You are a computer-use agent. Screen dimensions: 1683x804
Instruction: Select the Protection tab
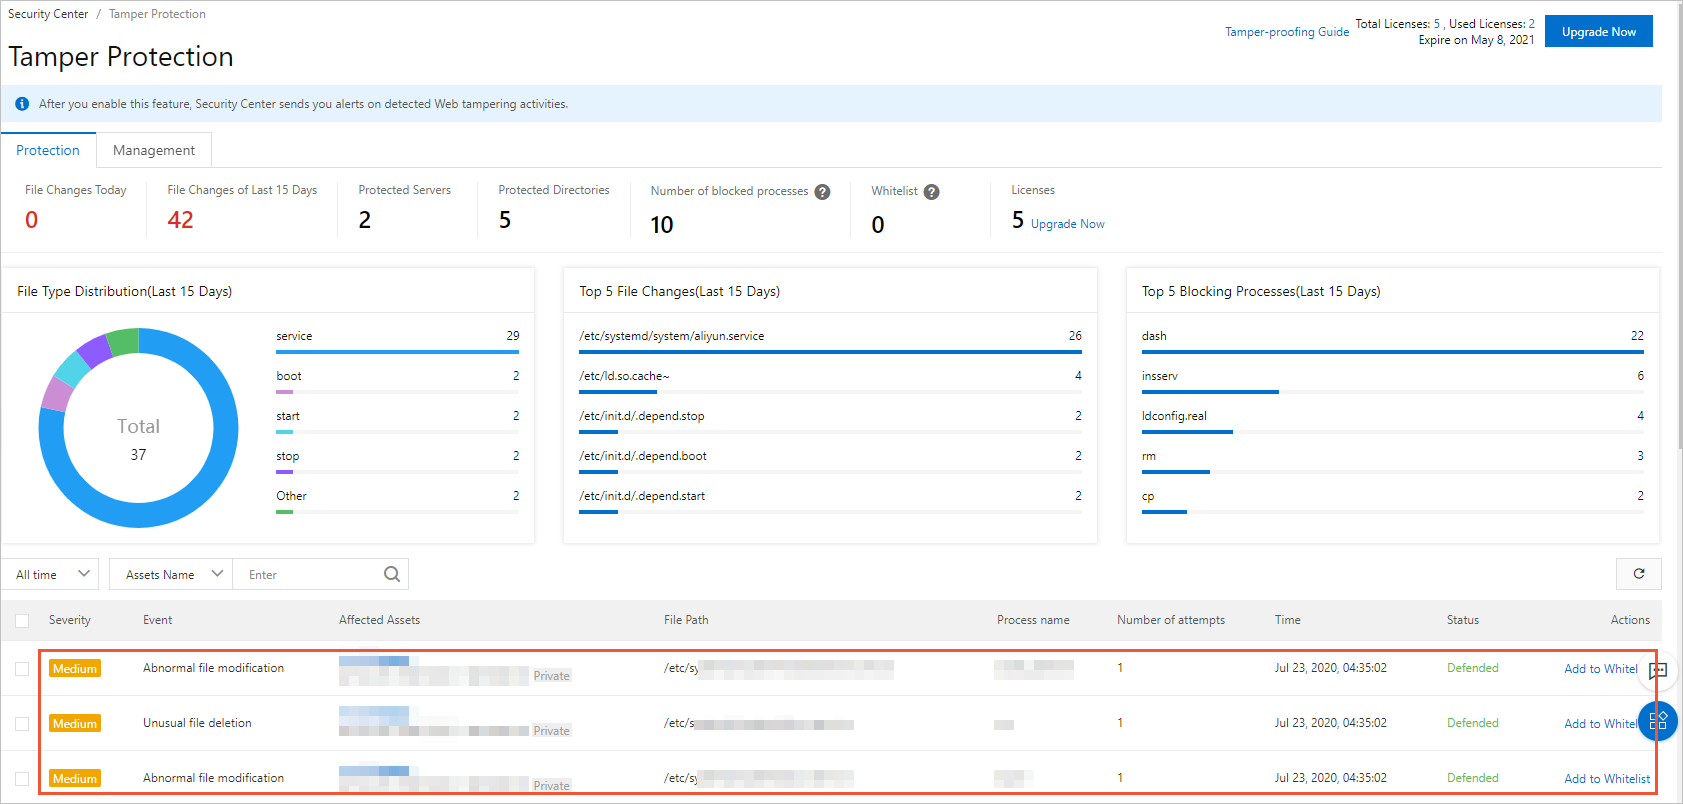point(48,150)
